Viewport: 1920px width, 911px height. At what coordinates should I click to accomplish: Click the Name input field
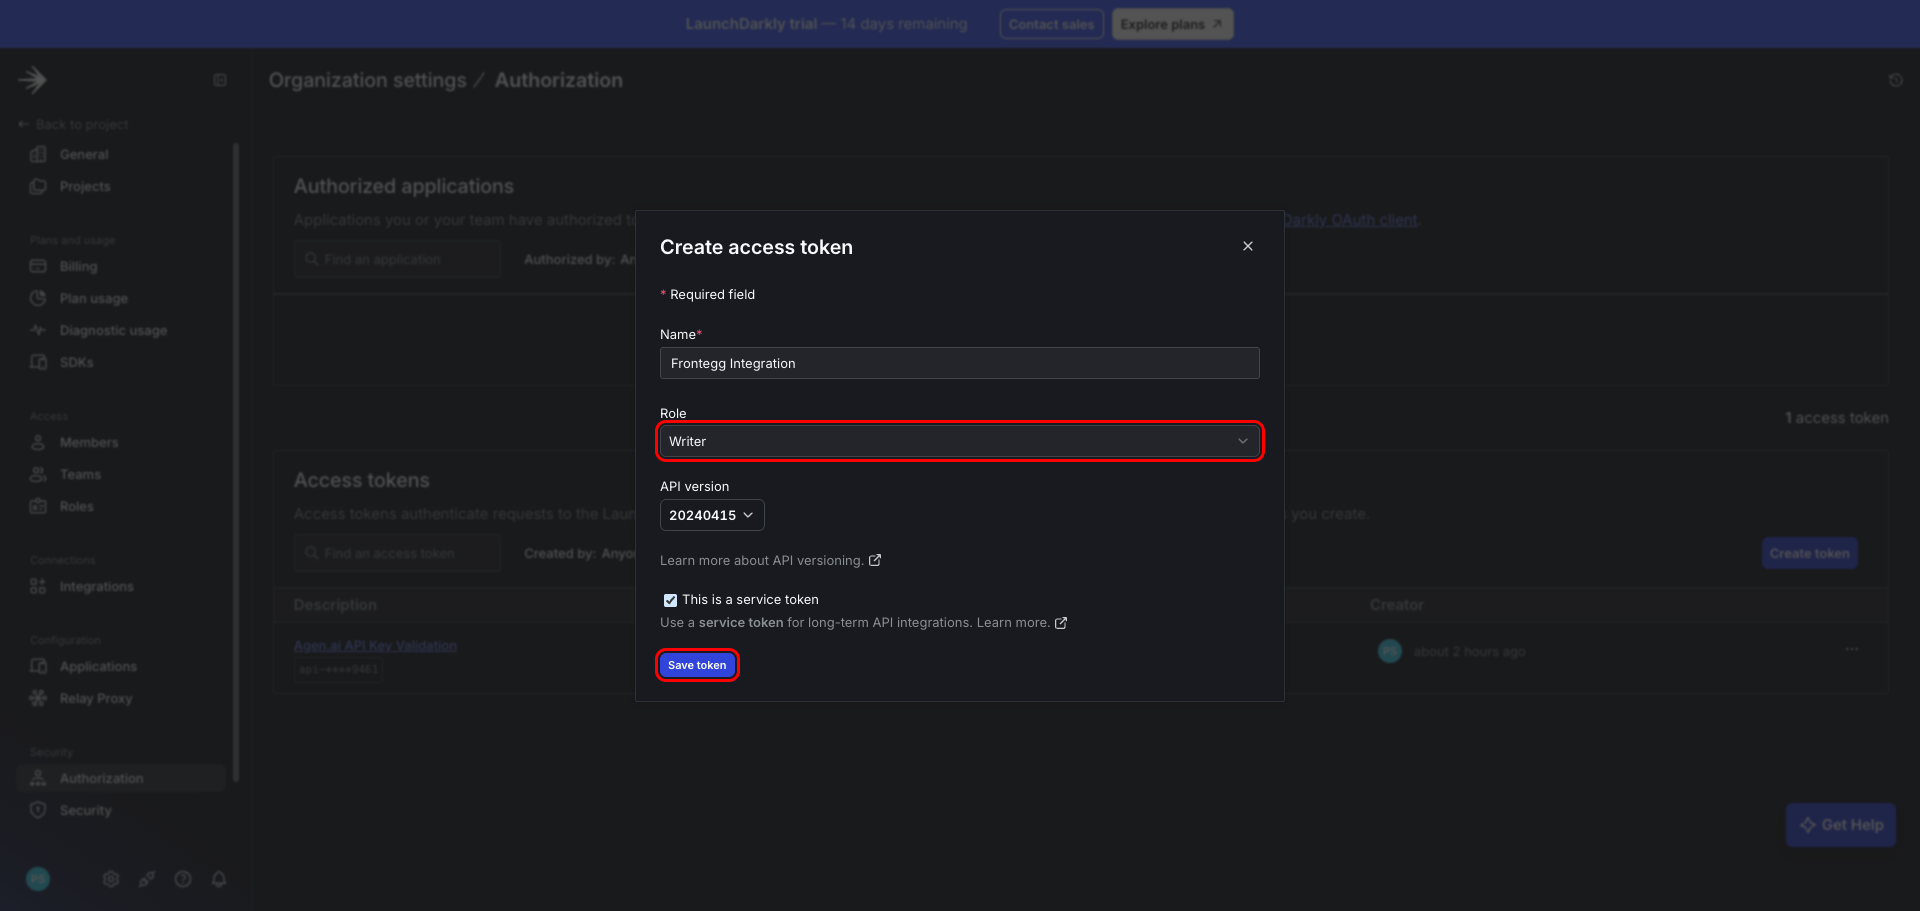tap(959, 363)
